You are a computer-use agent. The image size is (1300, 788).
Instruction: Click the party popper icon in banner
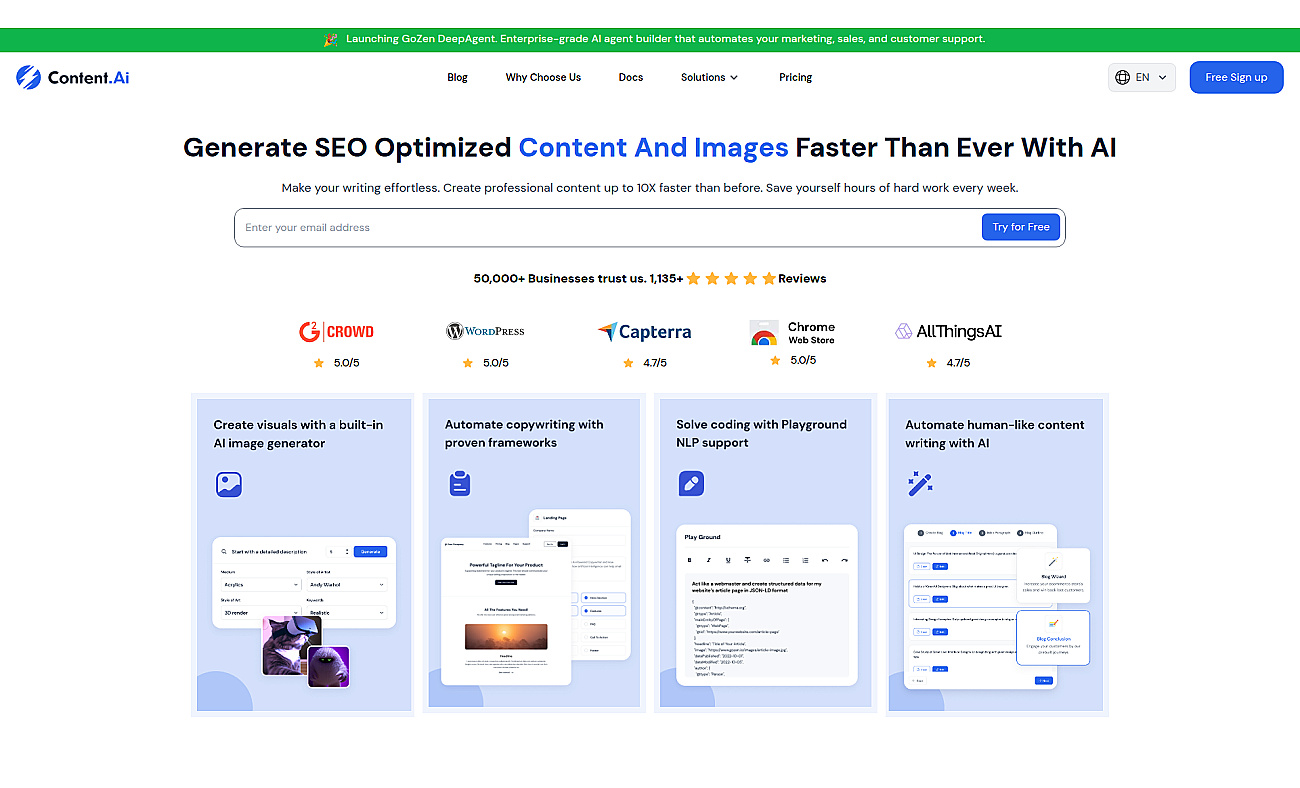coord(331,39)
